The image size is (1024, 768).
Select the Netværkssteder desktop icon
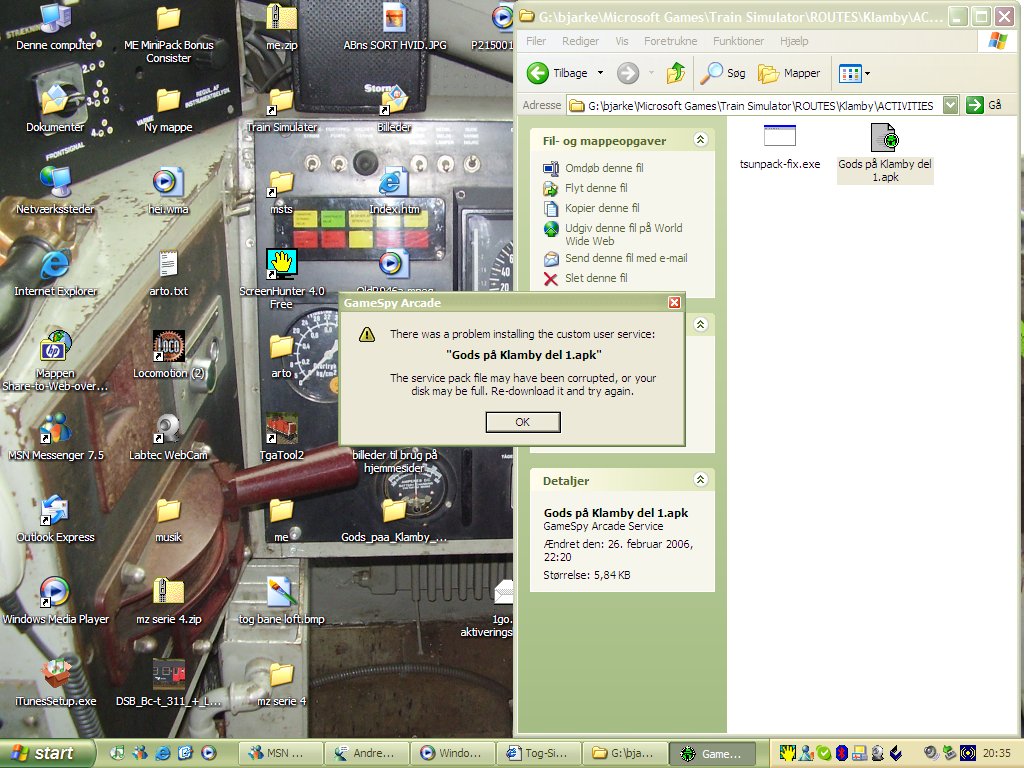pos(56,191)
